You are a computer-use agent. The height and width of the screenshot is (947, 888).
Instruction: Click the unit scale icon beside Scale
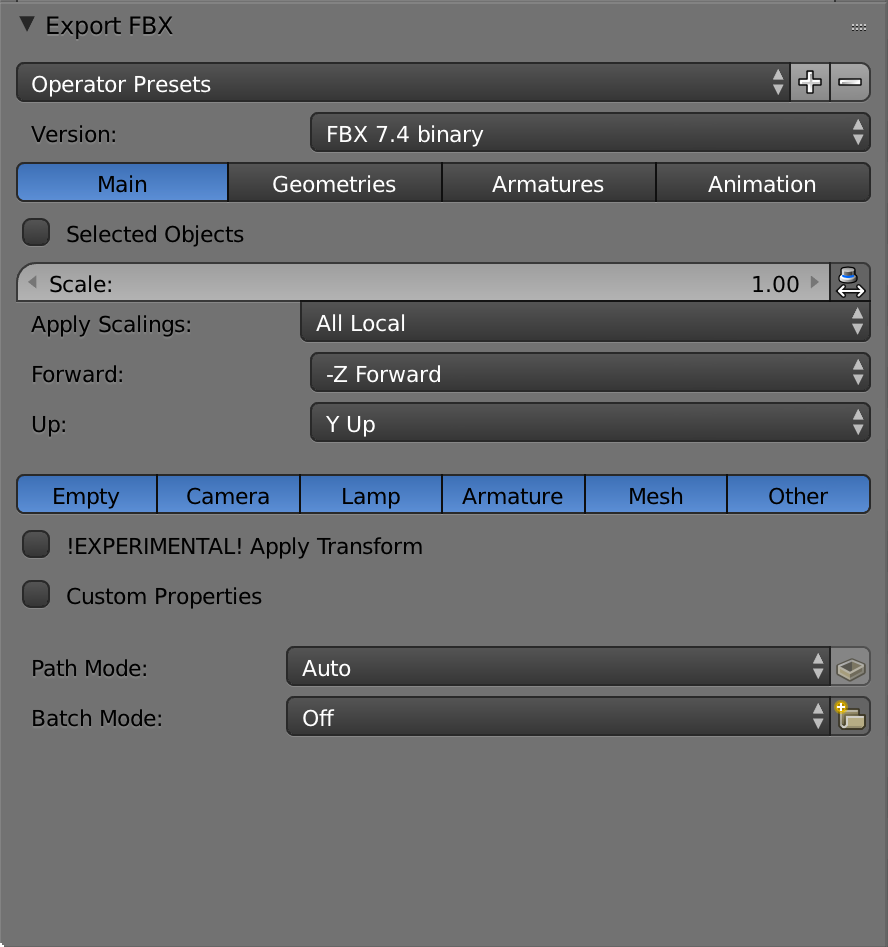click(x=850, y=283)
